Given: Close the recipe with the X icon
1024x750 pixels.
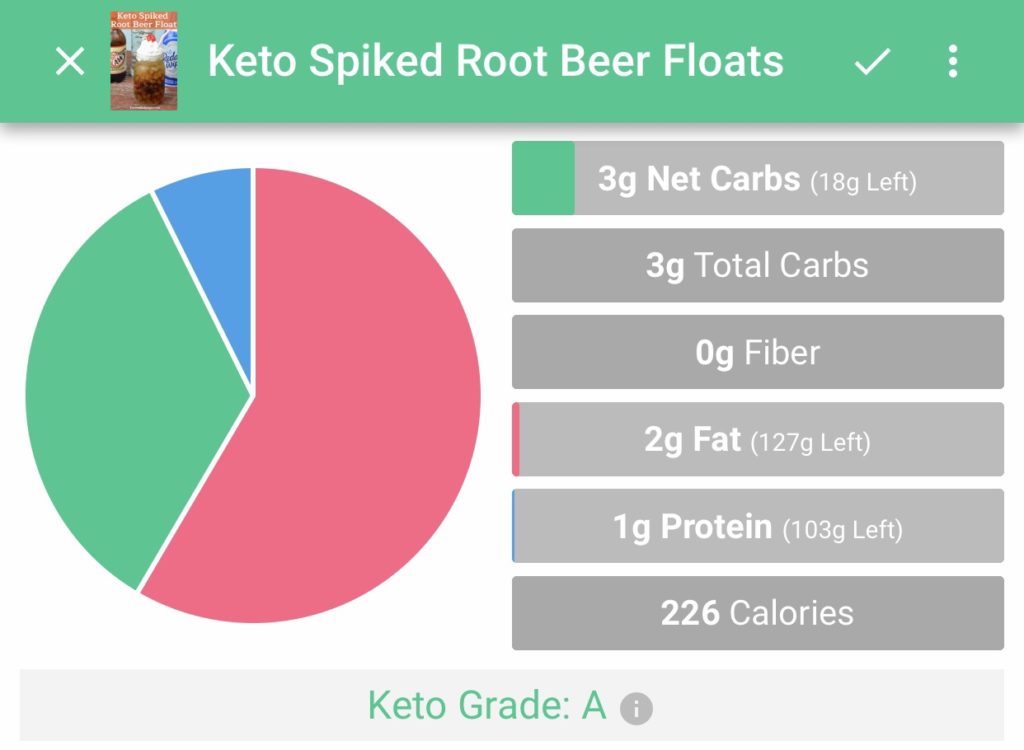Looking at the screenshot, I should coord(70,62).
